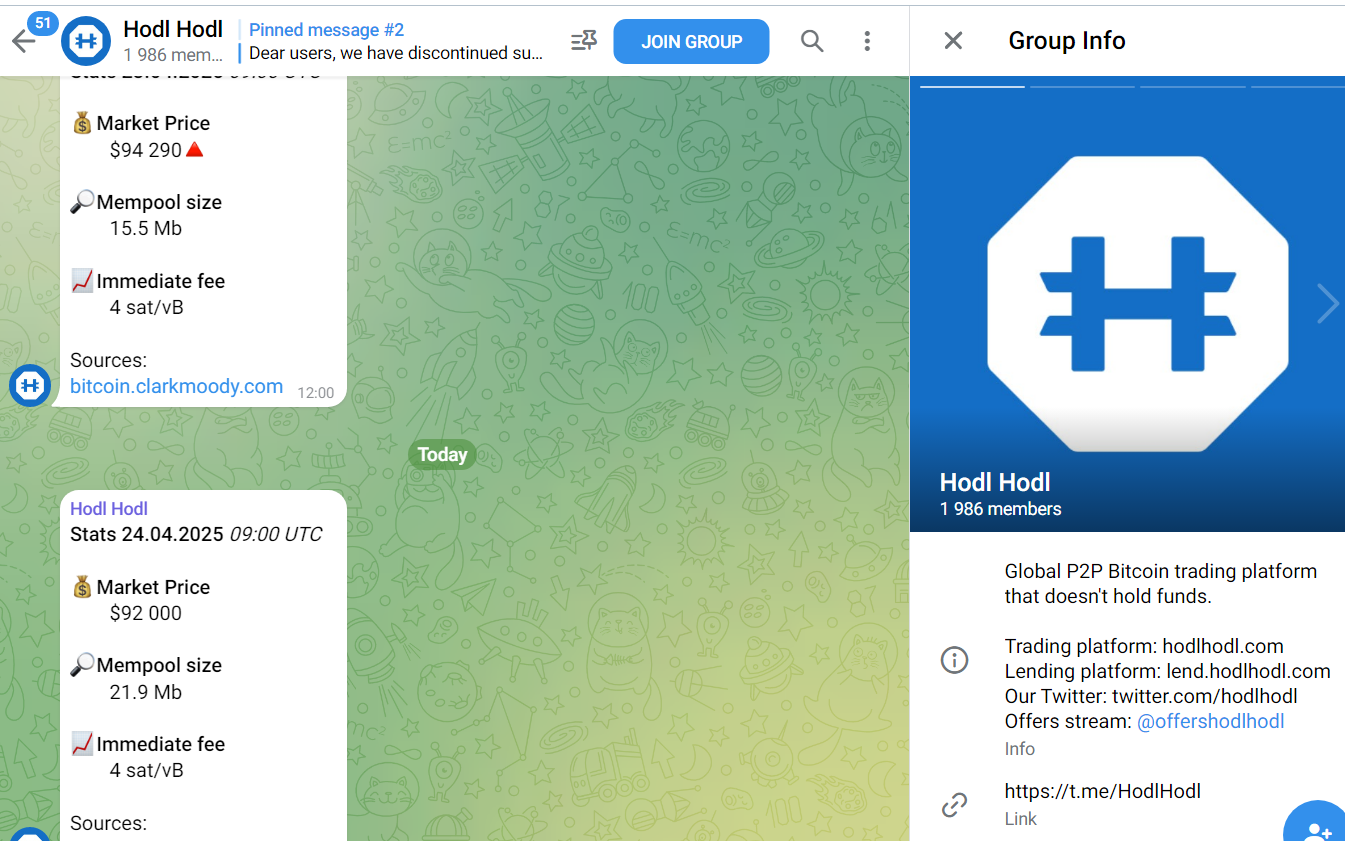1345x841 pixels.
Task: Click the 12:00 message timestamp
Action: click(x=316, y=393)
